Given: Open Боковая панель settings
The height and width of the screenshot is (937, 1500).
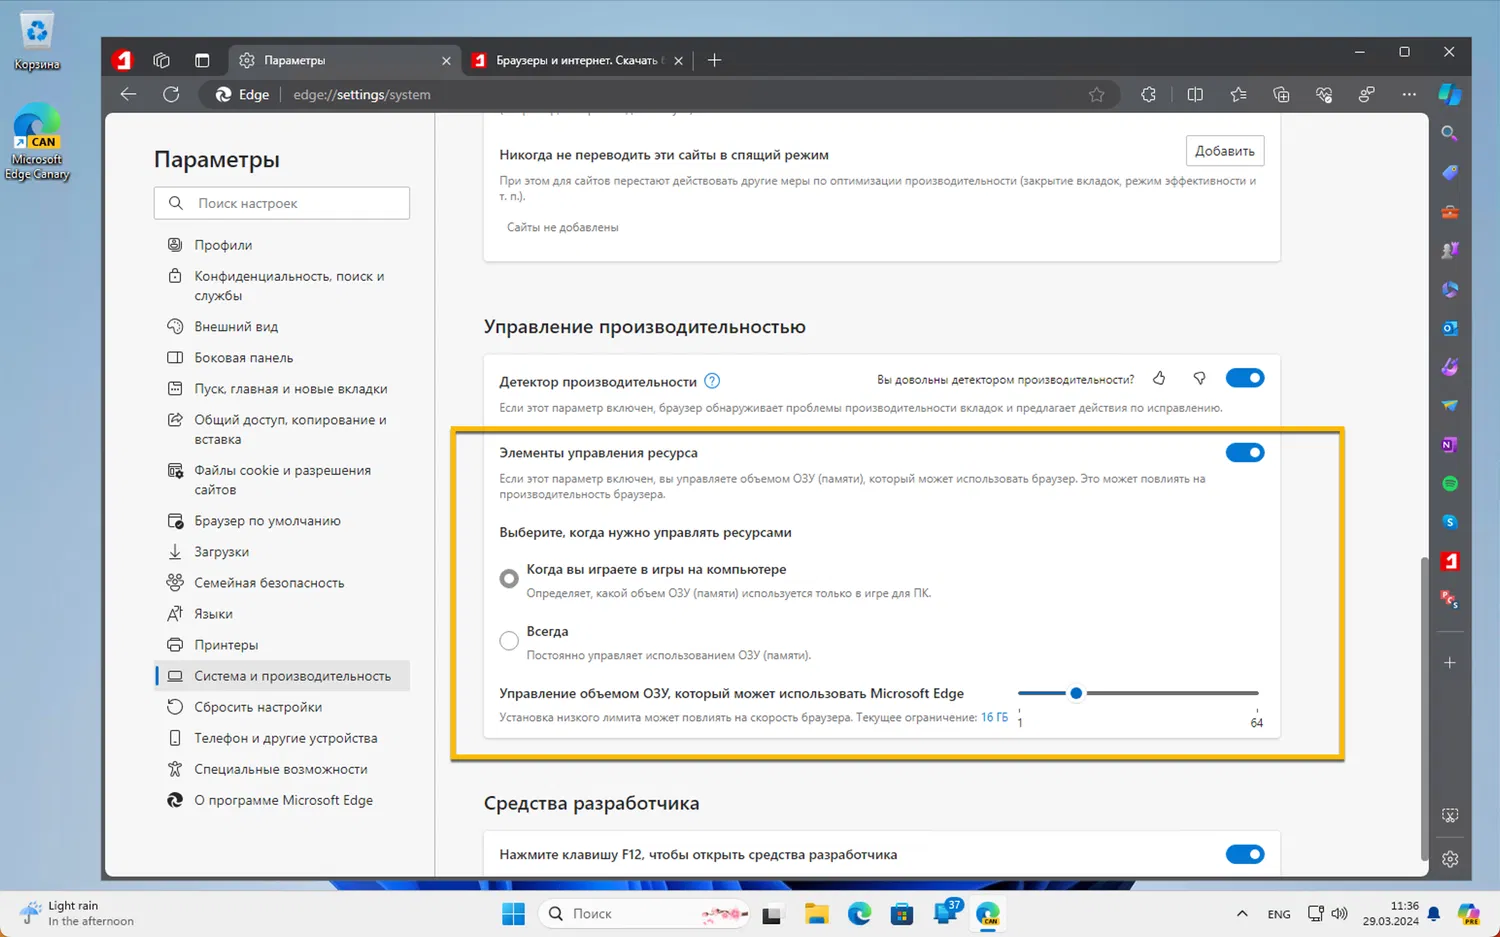Looking at the screenshot, I should [x=282, y=357].
